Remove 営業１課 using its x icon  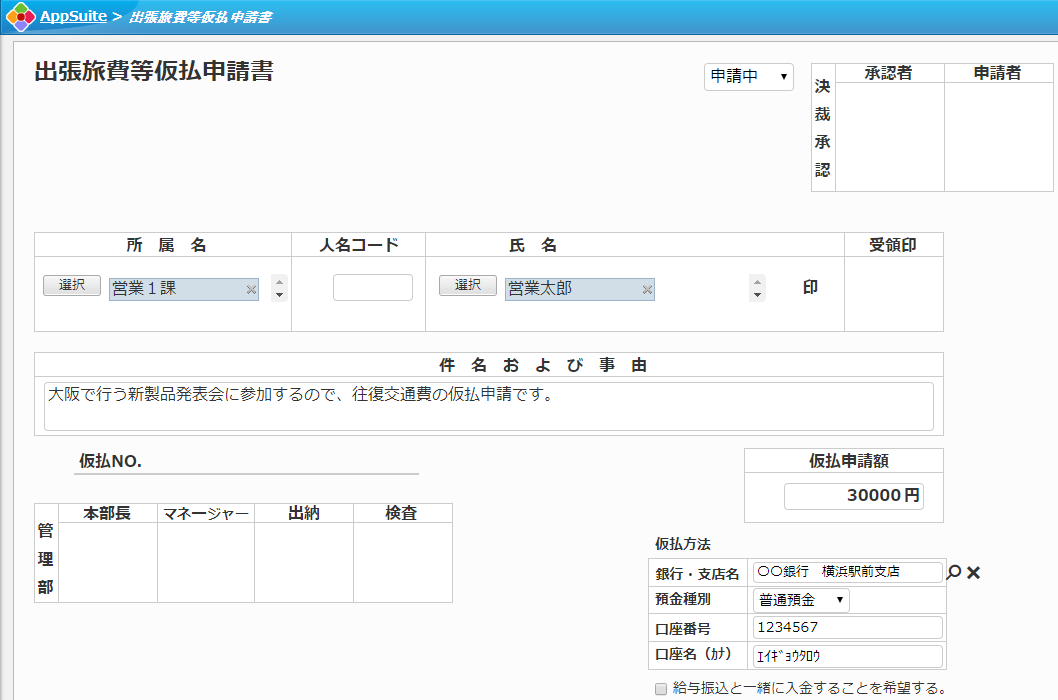pos(251,289)
